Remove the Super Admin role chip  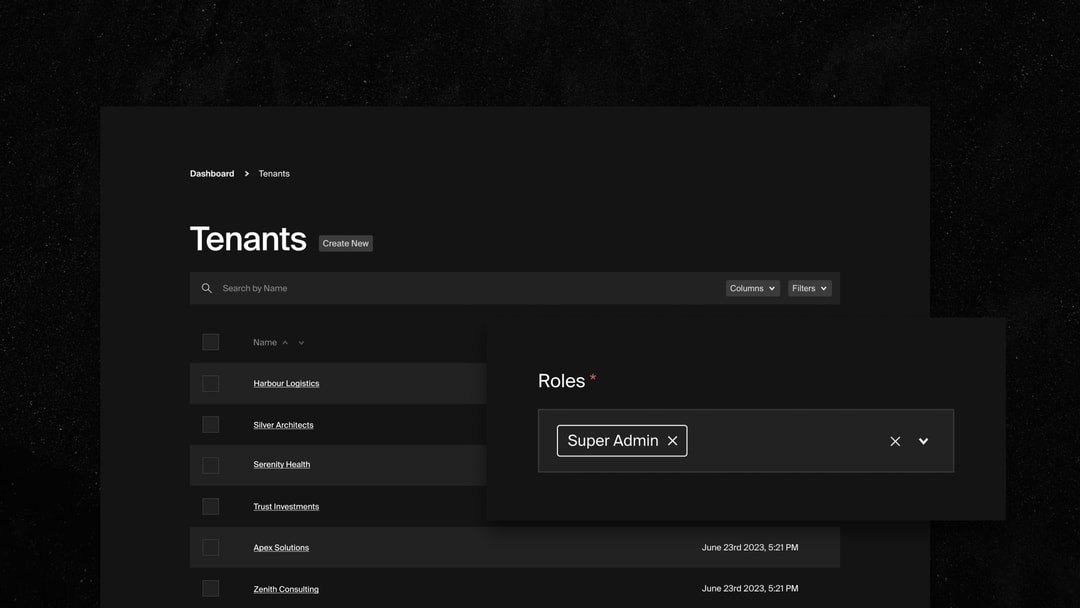tap(673, 440)
